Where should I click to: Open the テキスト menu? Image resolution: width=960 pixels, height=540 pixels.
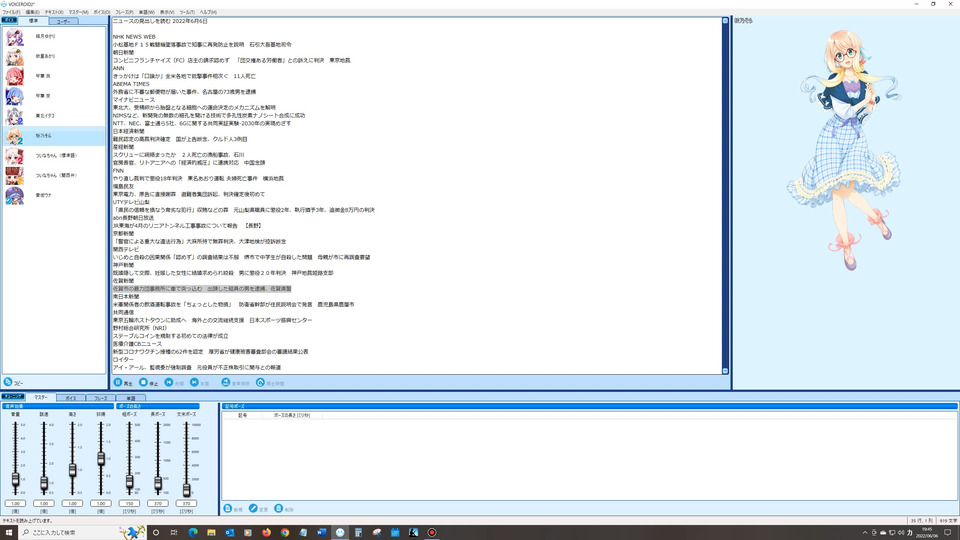tap(54, 12)
